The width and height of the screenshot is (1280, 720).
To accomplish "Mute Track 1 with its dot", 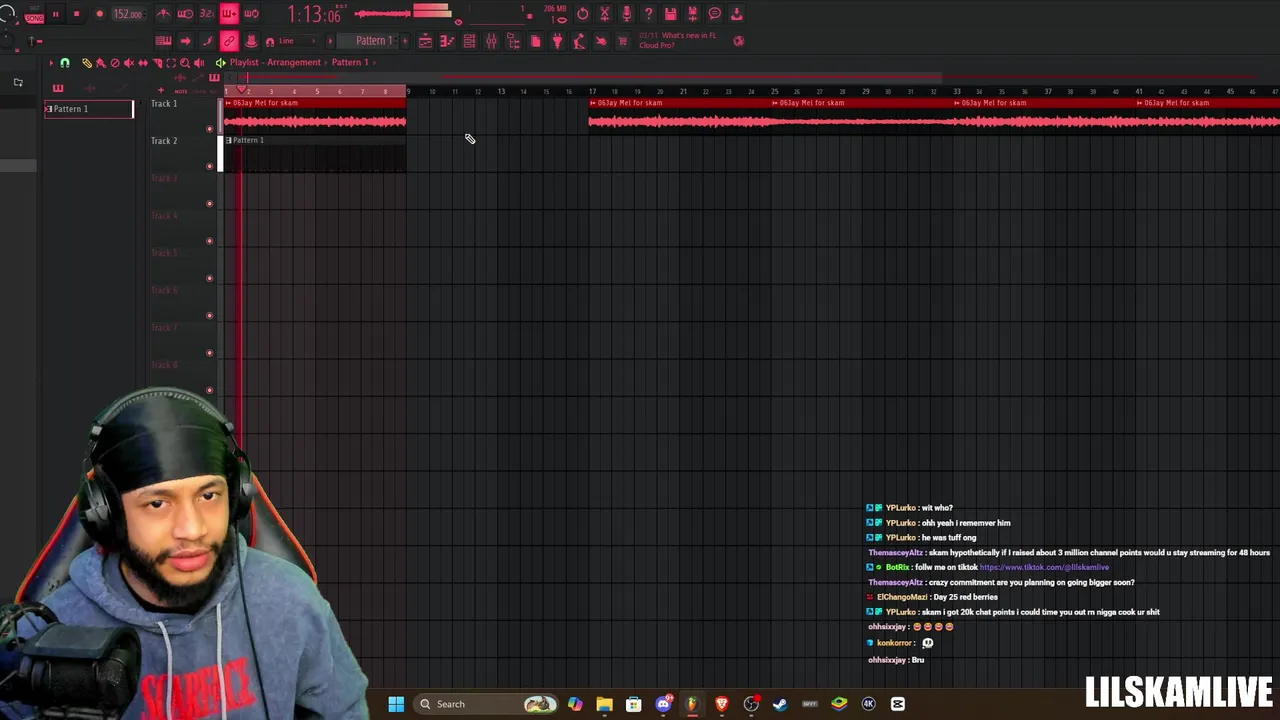I will 210,129.
